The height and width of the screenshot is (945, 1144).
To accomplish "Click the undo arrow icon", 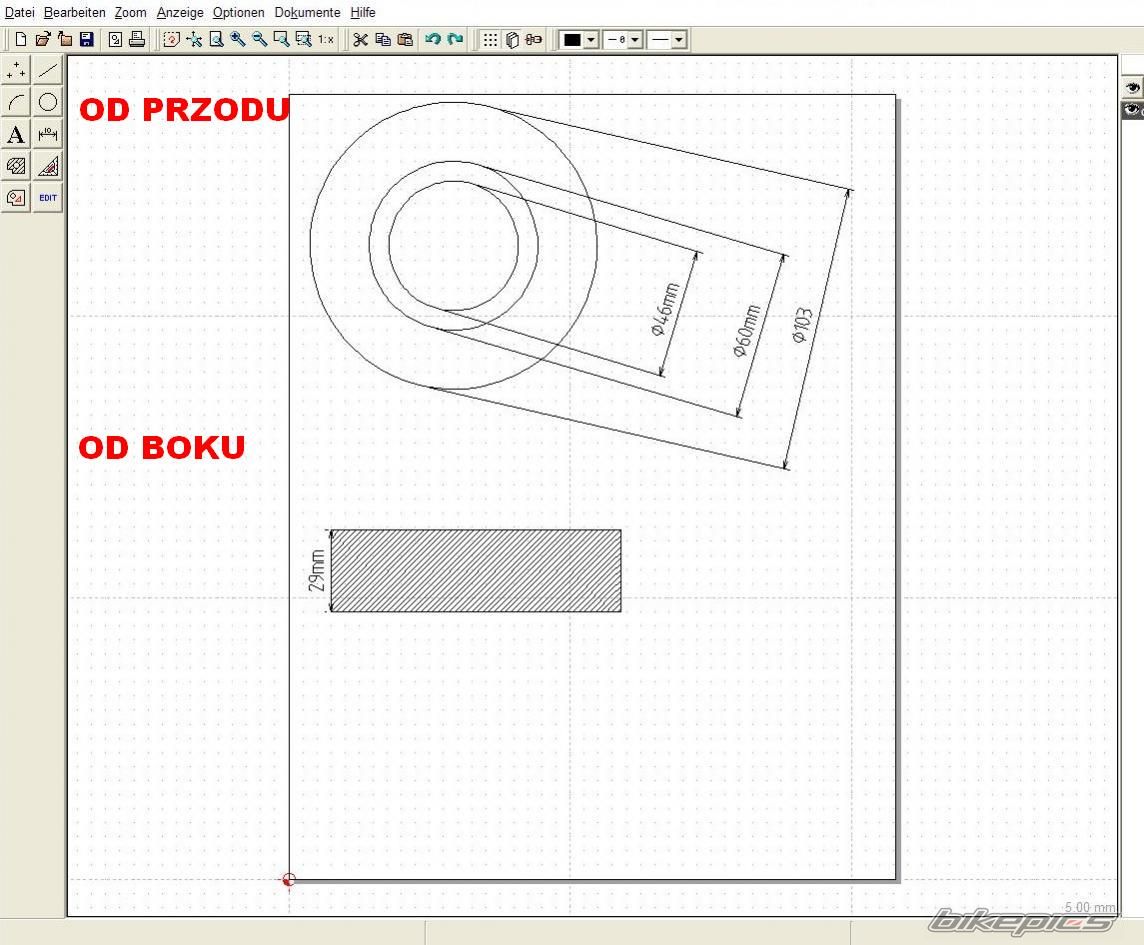I will pos(432,40).
